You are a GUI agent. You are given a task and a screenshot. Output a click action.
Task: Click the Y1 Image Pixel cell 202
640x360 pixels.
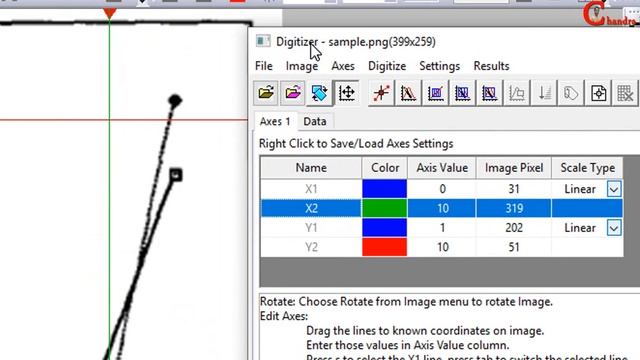514,228
